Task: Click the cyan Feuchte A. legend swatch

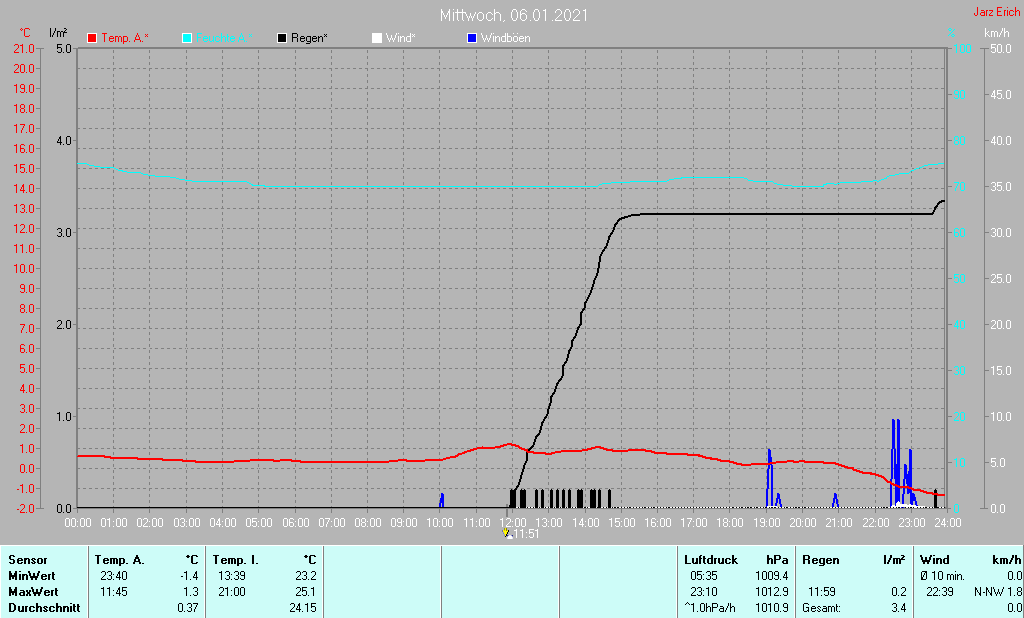Action: 187,39
